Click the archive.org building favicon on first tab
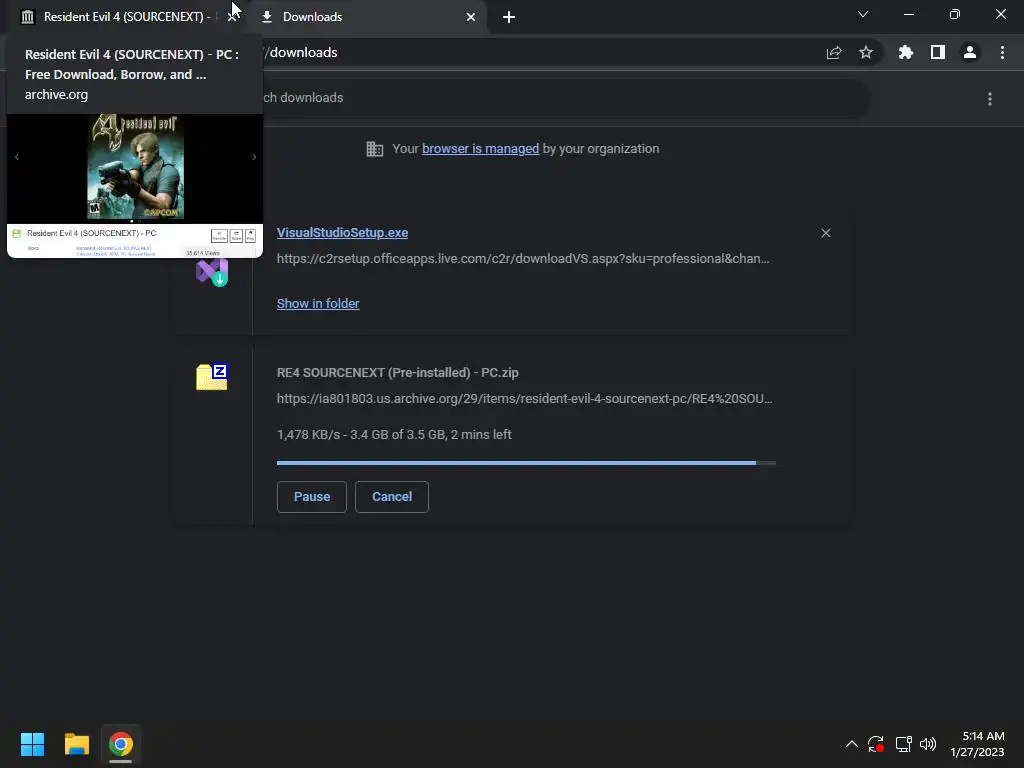Screen dimensions: 1024x768 (27, 17)
